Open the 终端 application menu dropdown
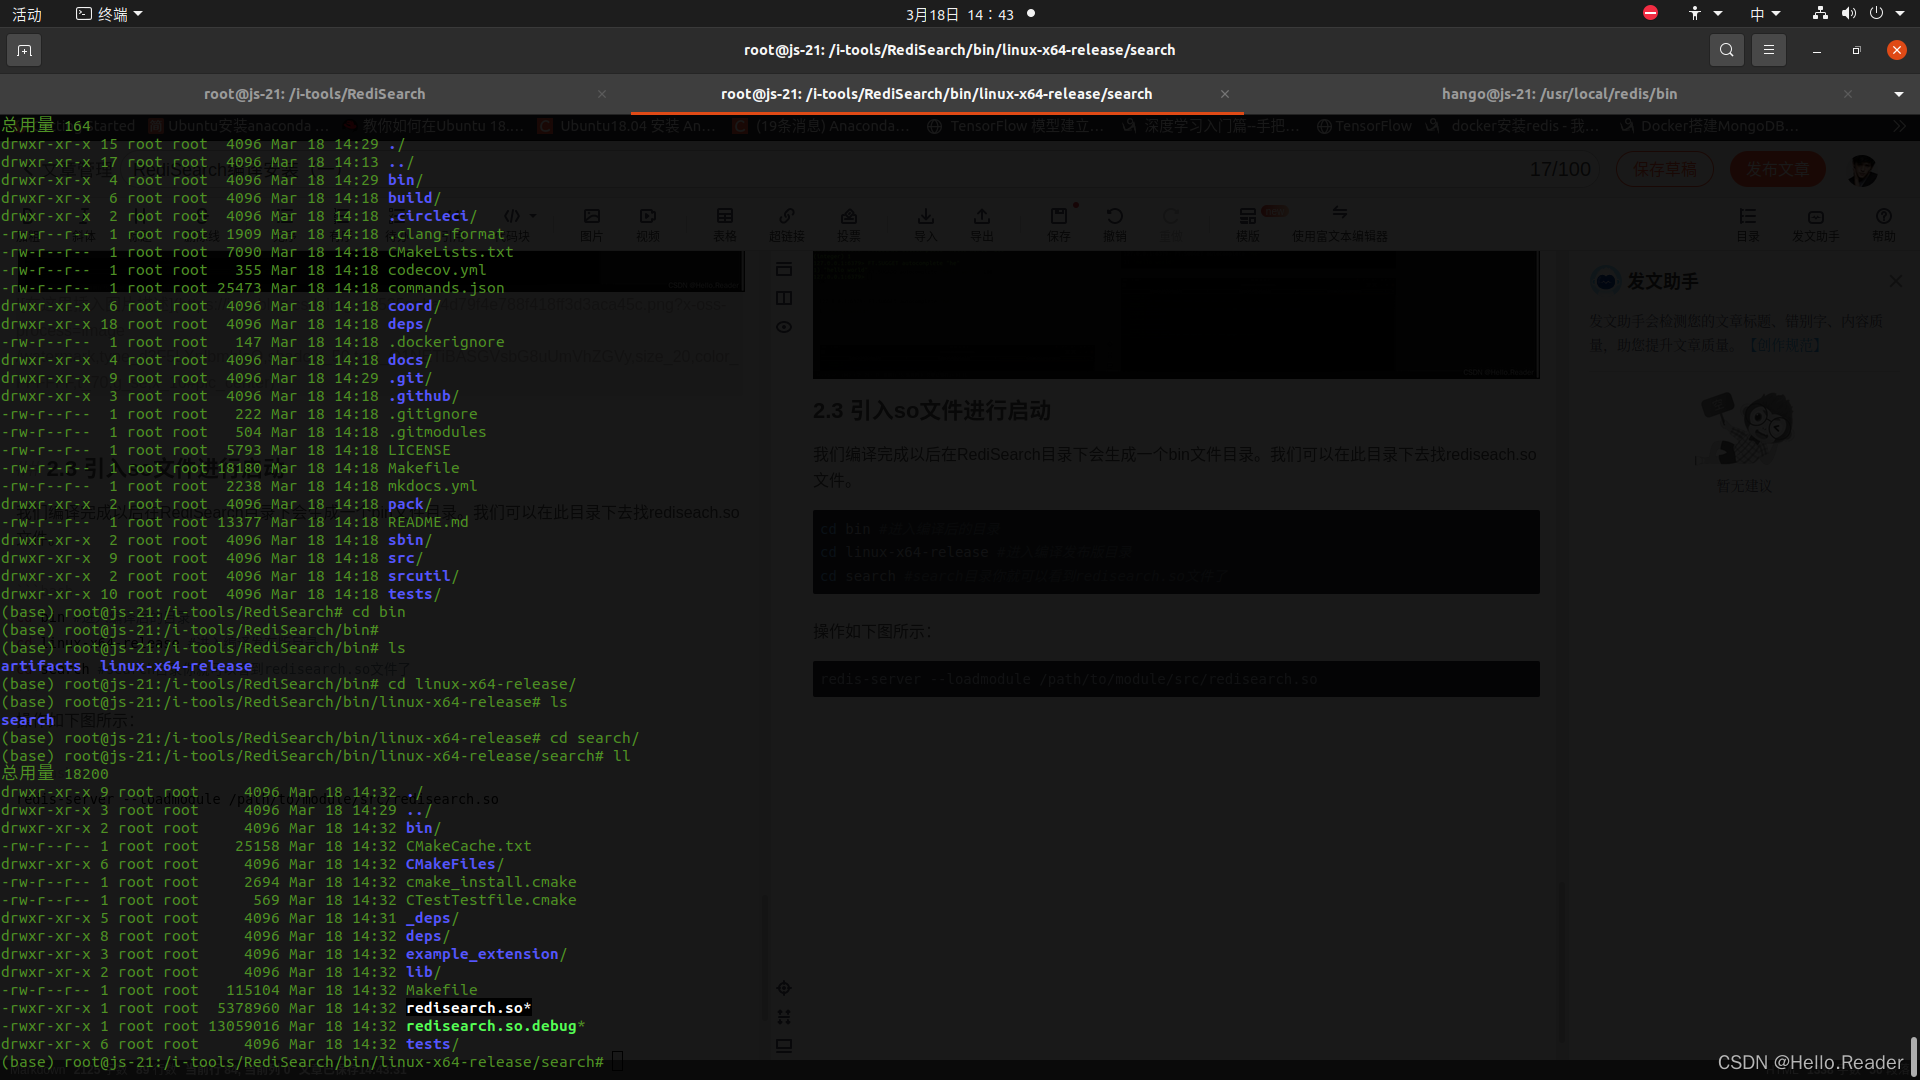 click(x=110, y=14)
